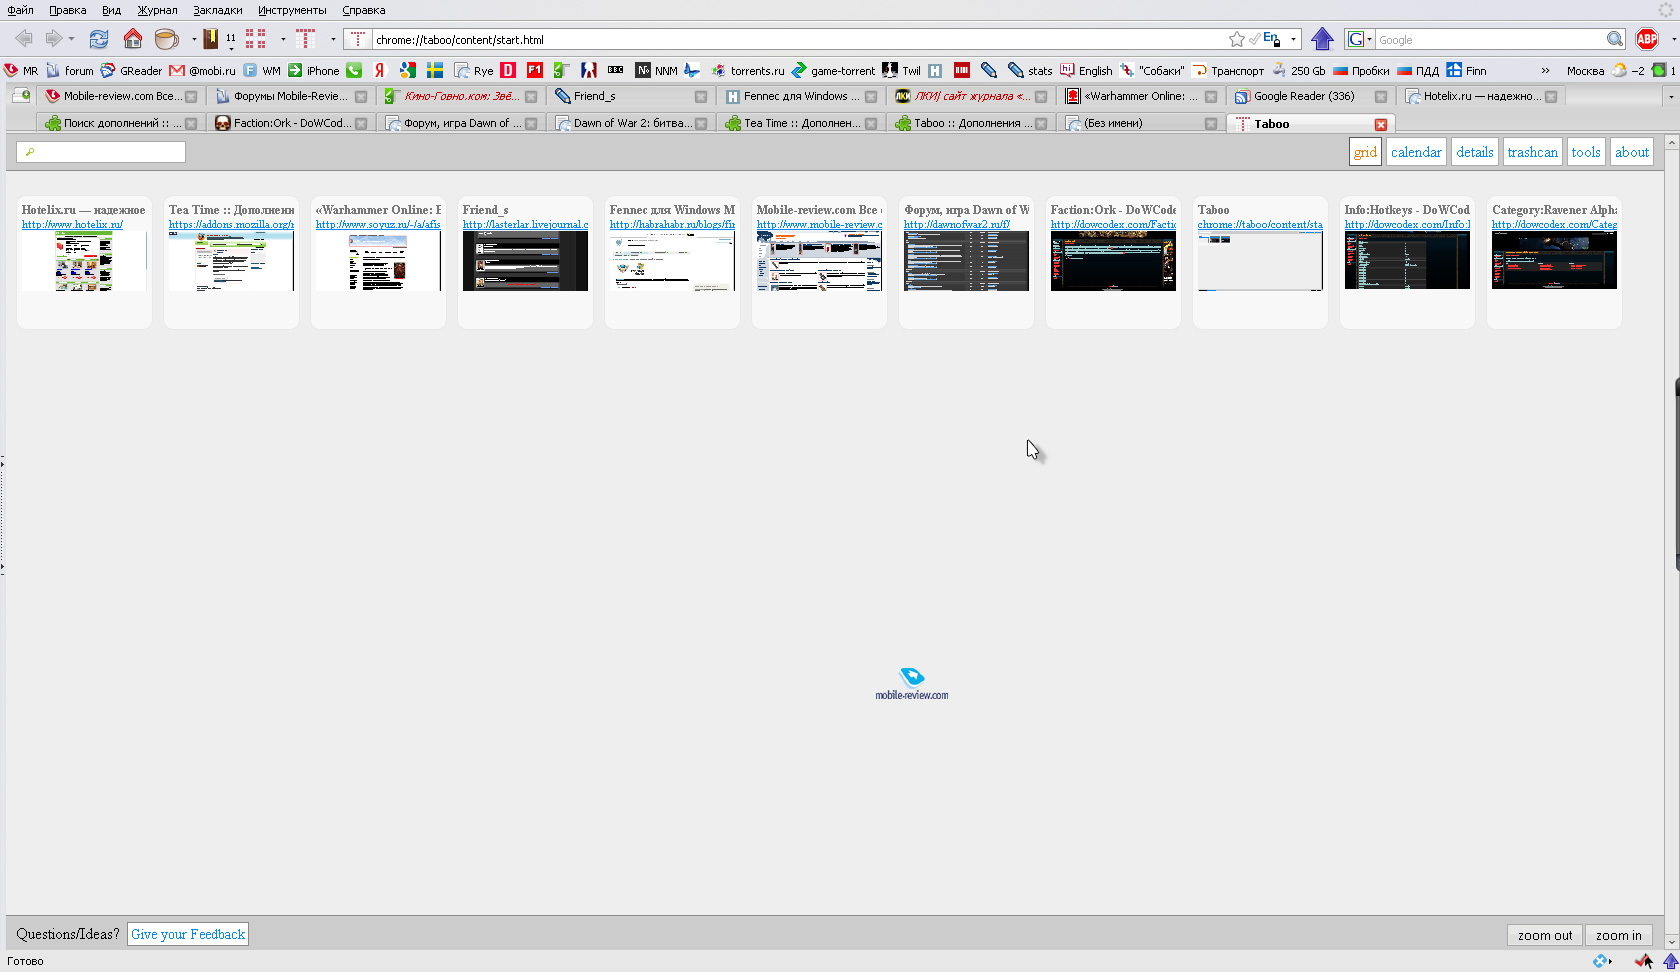Click the blue up arrow in the status bar
The width and height of the screenshot is (1680, 972).
coord(1670,961)
